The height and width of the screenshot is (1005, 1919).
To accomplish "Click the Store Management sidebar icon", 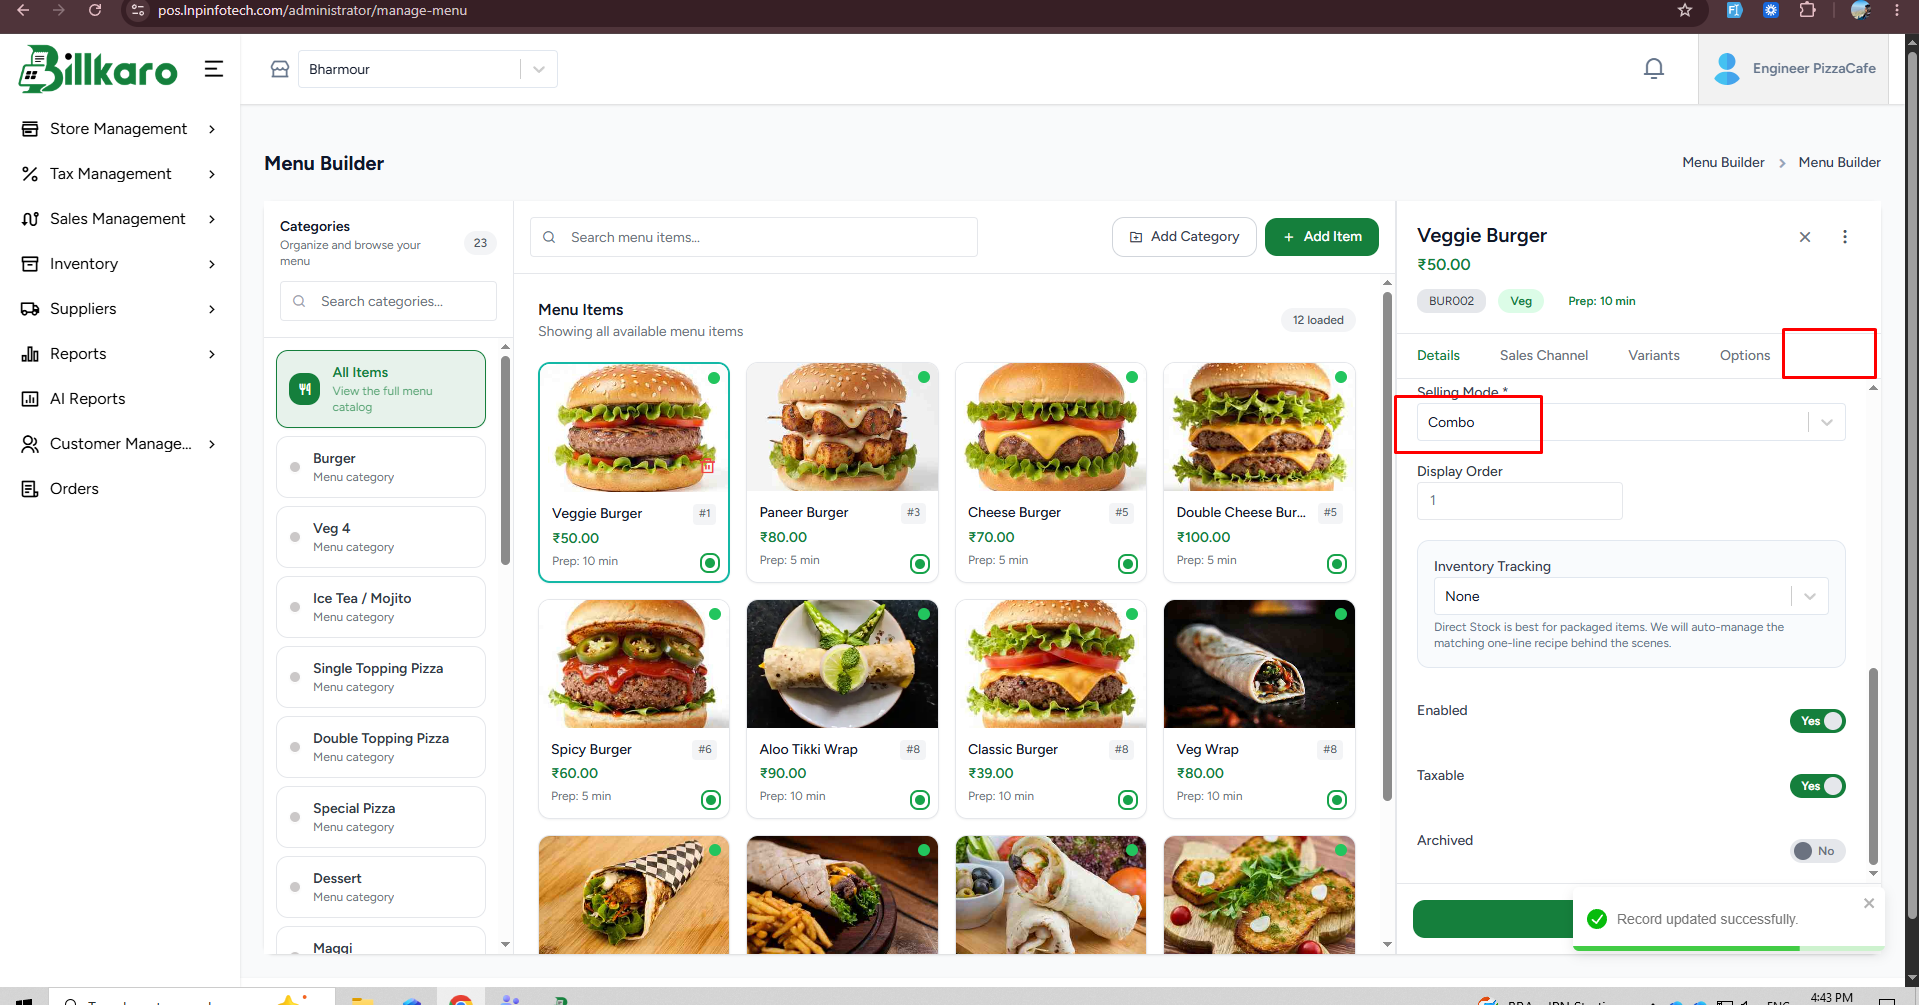I will (x=30, y=129).
